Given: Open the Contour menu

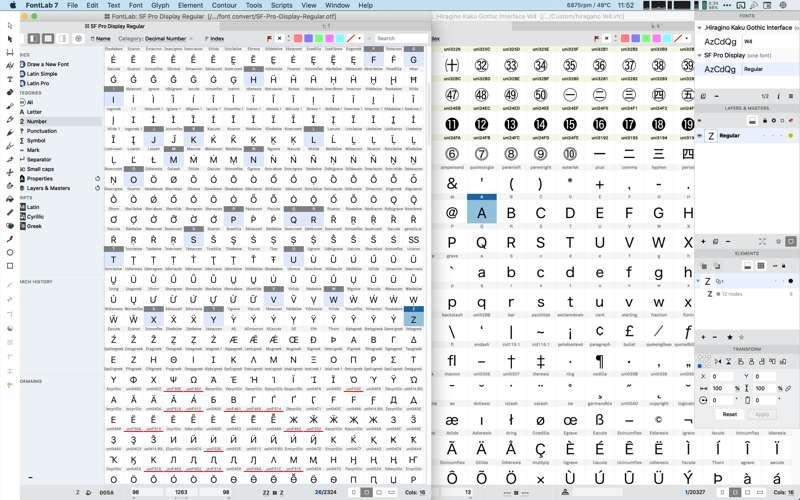Looking at the screenshot, I should 224,5.
